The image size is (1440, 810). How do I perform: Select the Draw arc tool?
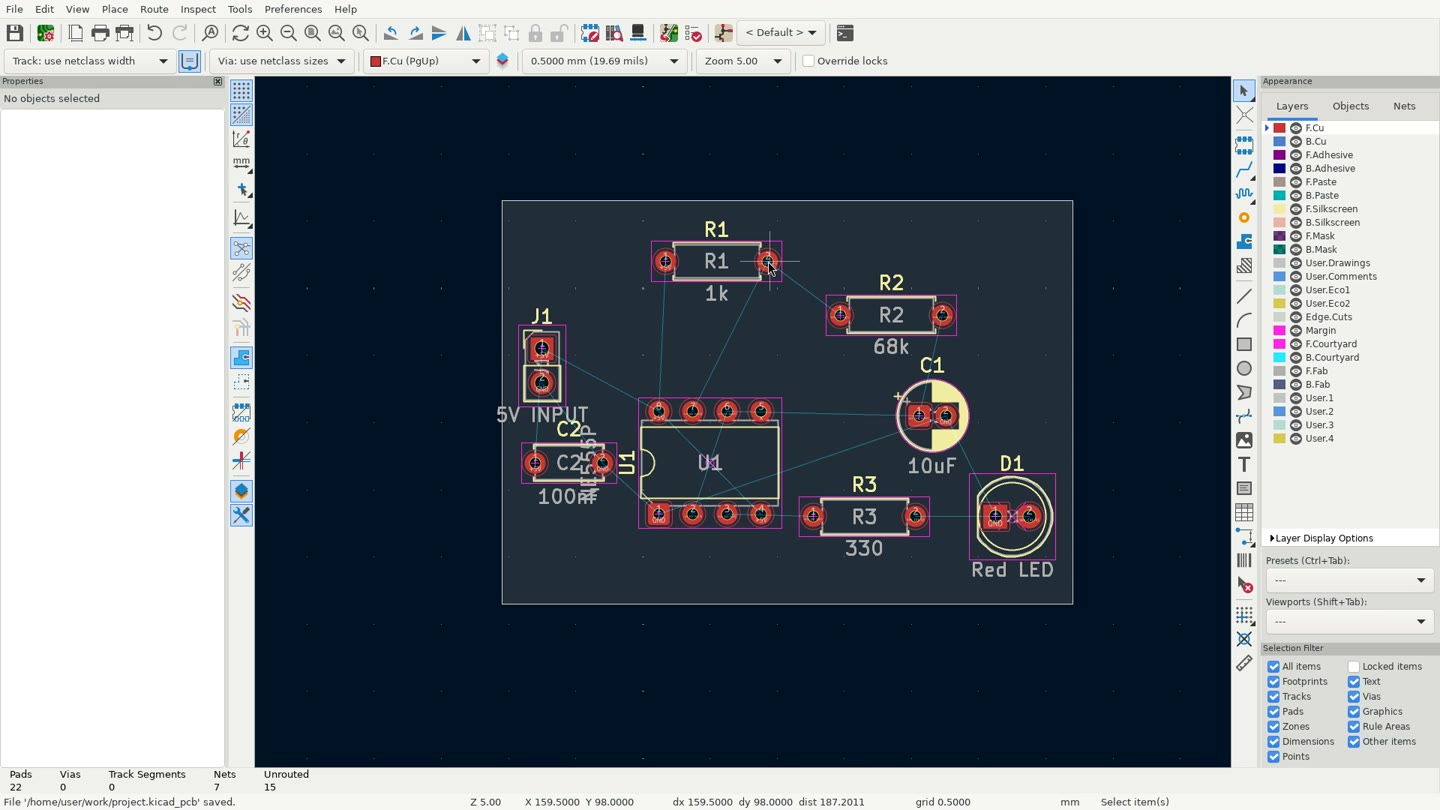click(x=1244, y=320)
